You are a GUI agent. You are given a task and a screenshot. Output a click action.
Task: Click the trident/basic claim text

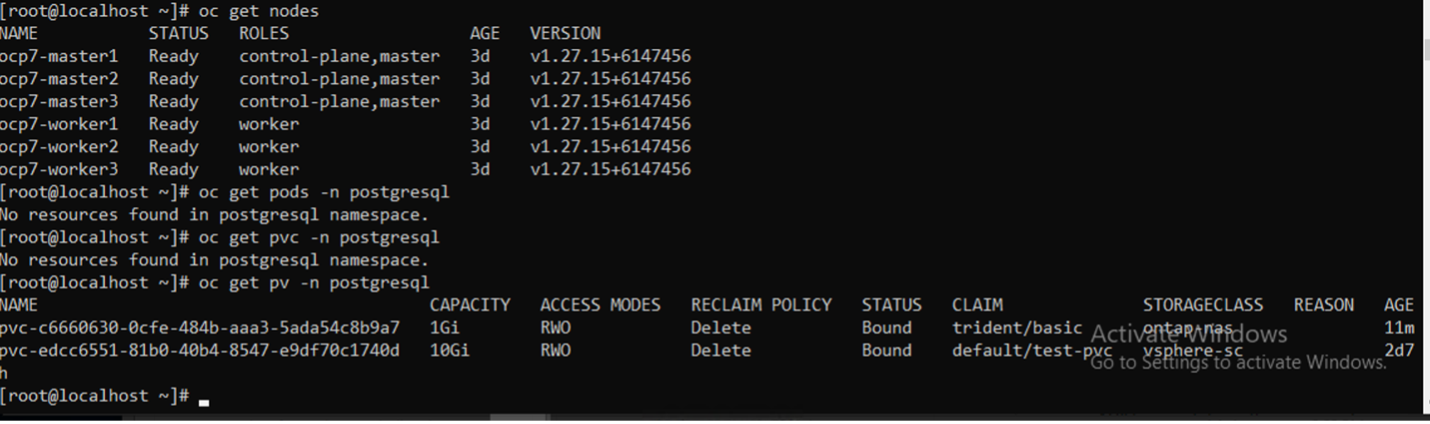(1017, 328)
